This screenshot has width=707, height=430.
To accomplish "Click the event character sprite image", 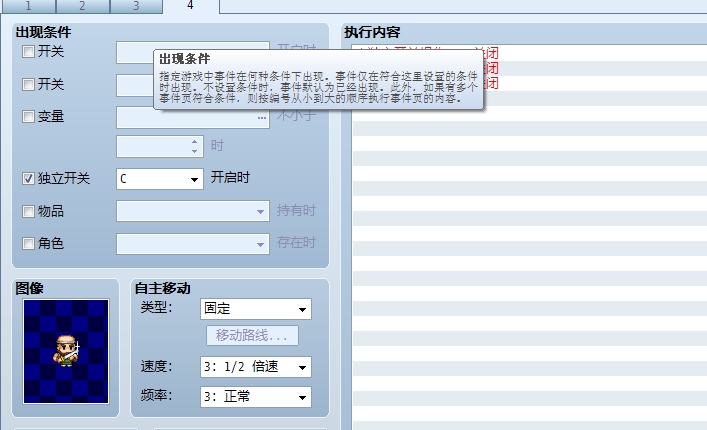I will tap(66, 351).
